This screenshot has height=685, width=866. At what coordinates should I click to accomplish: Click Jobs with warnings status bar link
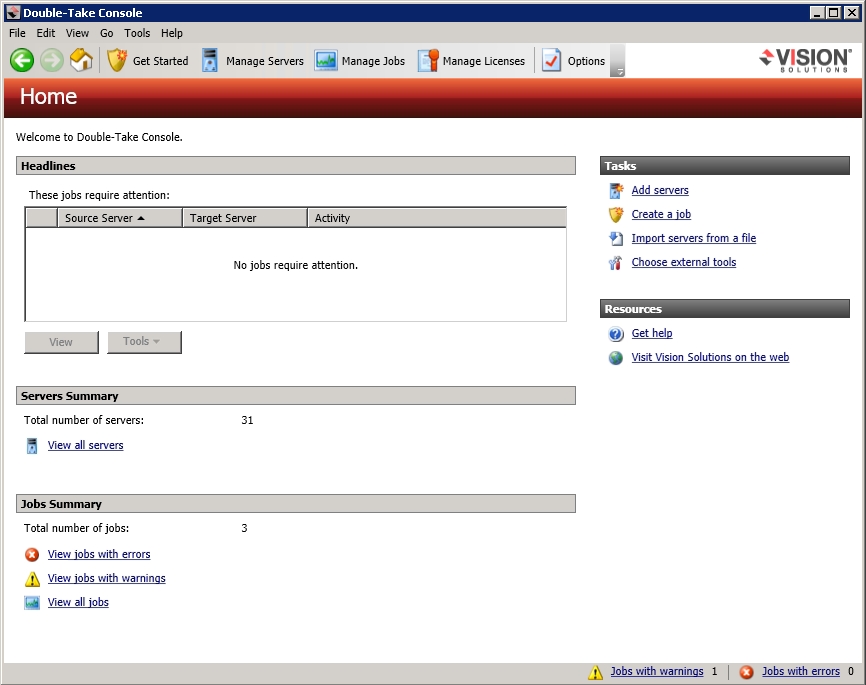(x=657, y=671)
